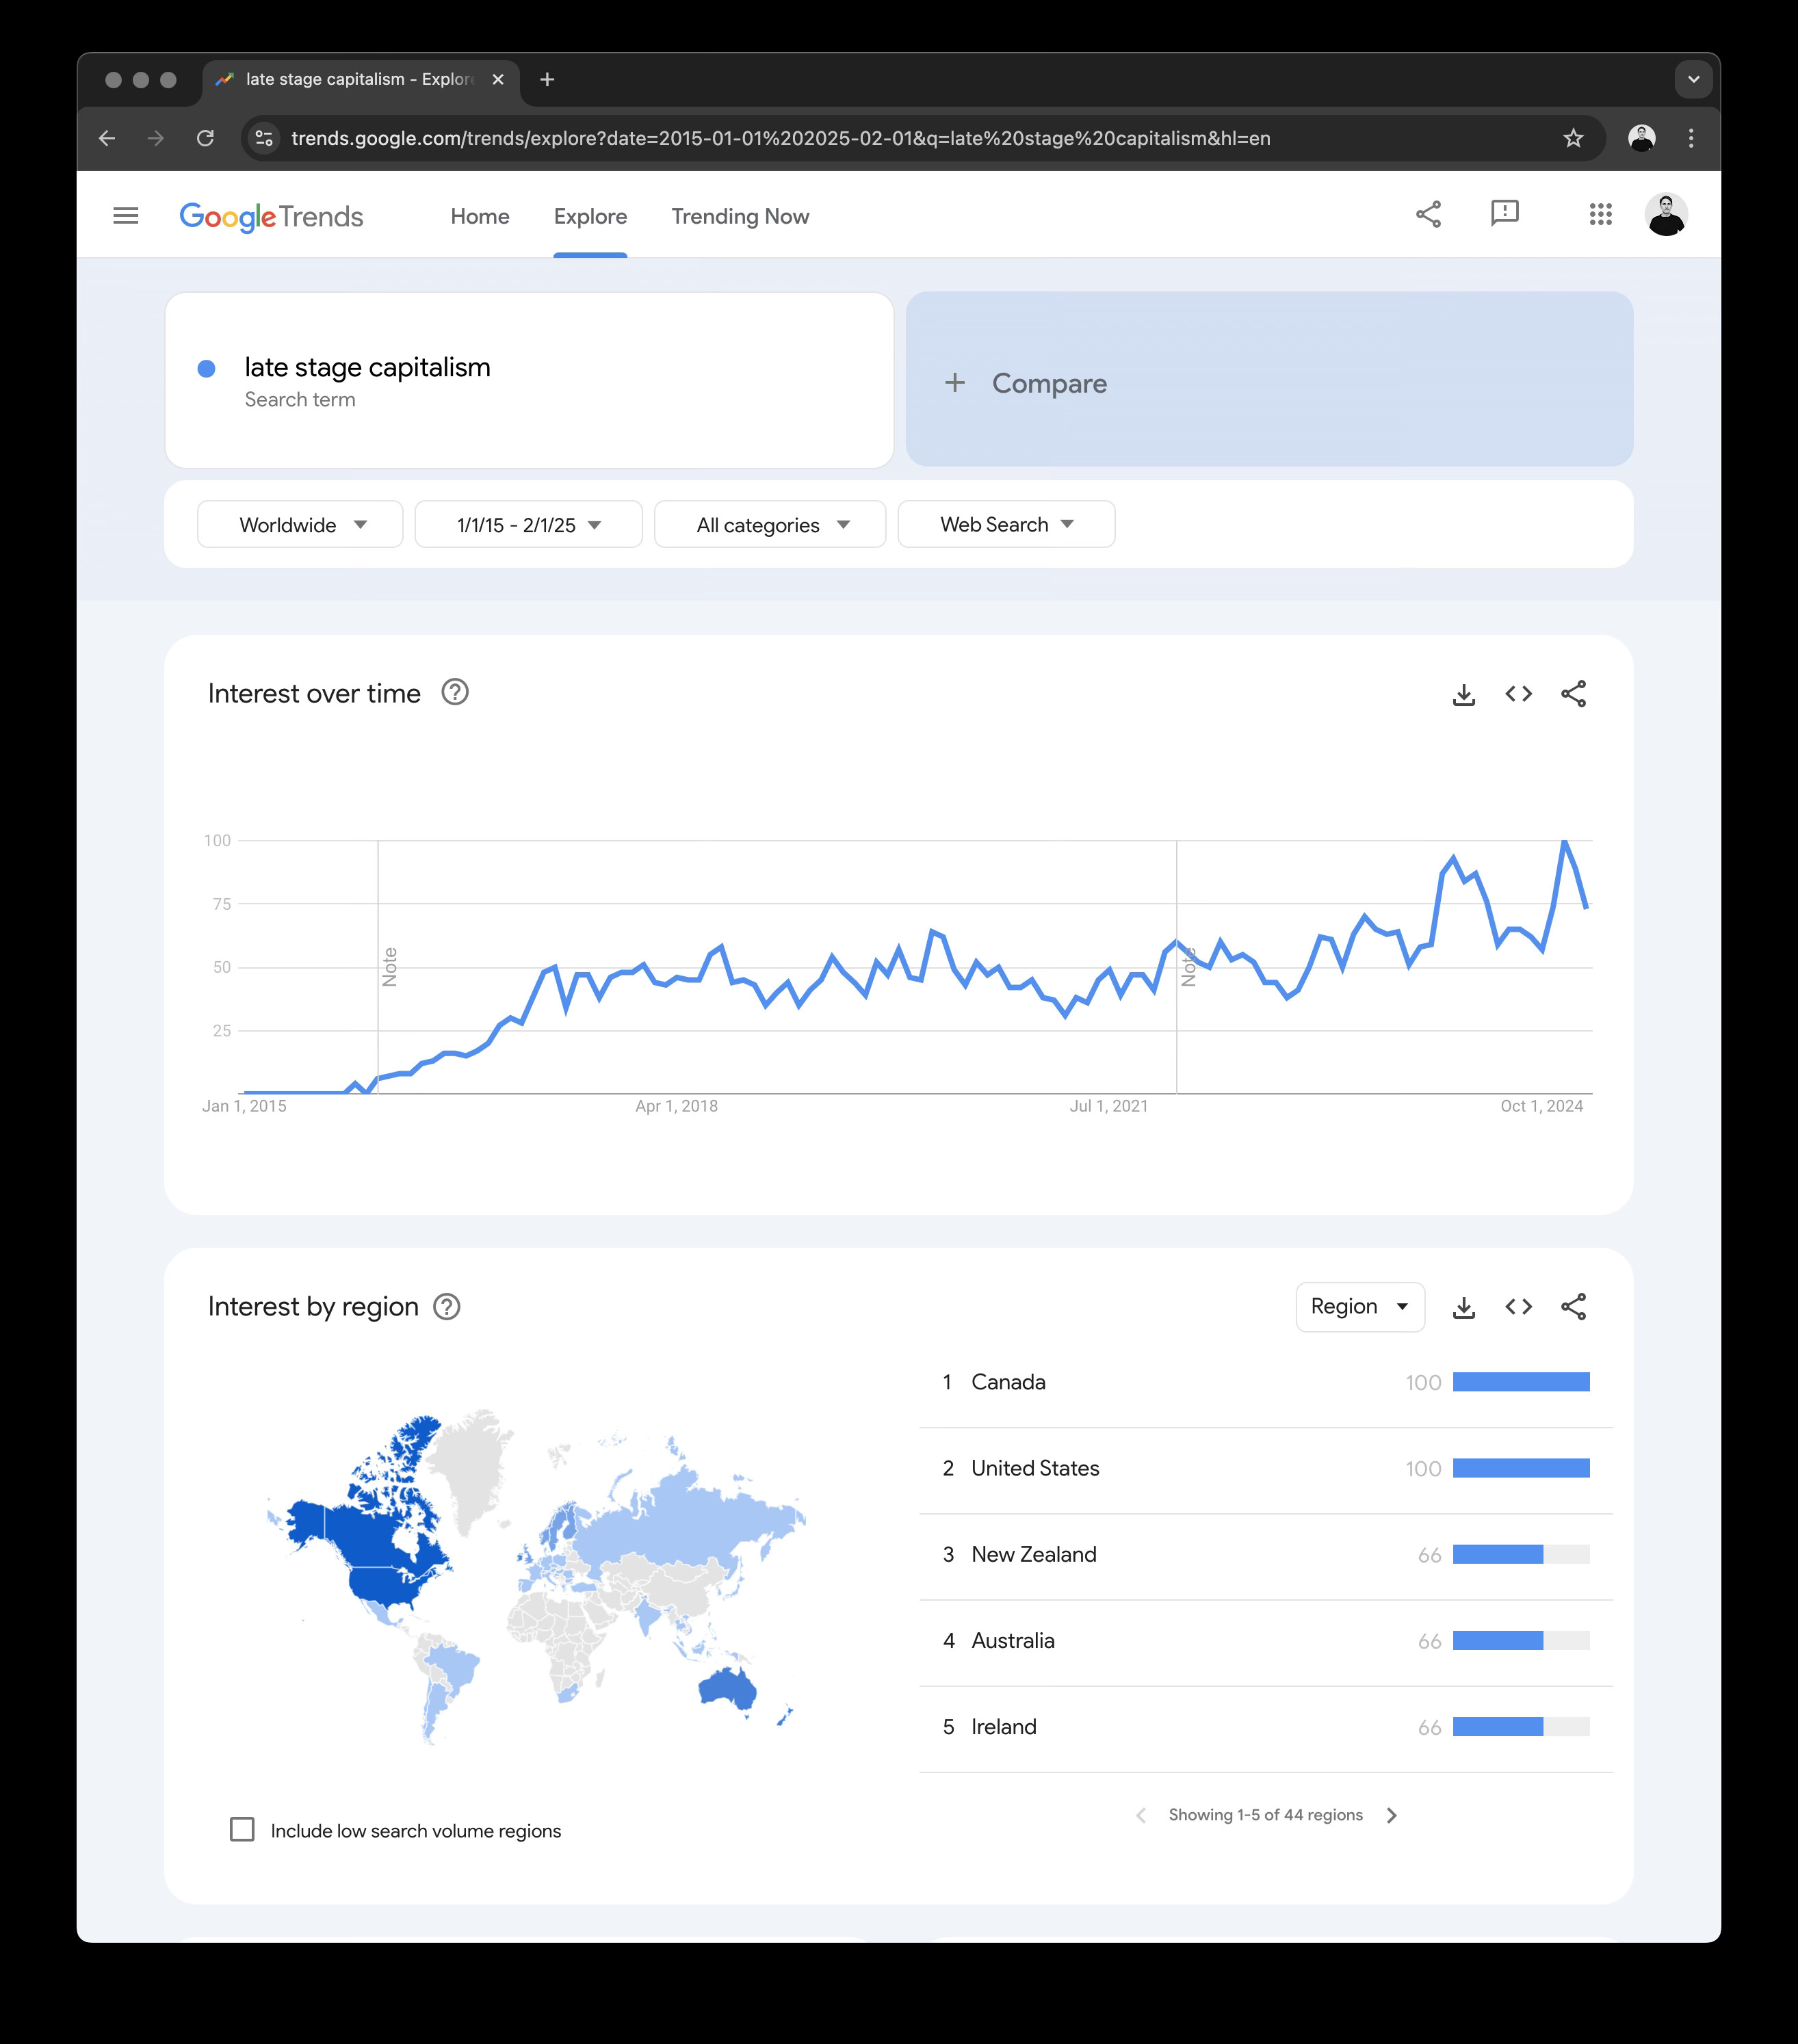This screenshot has width=1798, height=2044.
Task: Open Google apps grid
Action: (x=1600, y=215)
